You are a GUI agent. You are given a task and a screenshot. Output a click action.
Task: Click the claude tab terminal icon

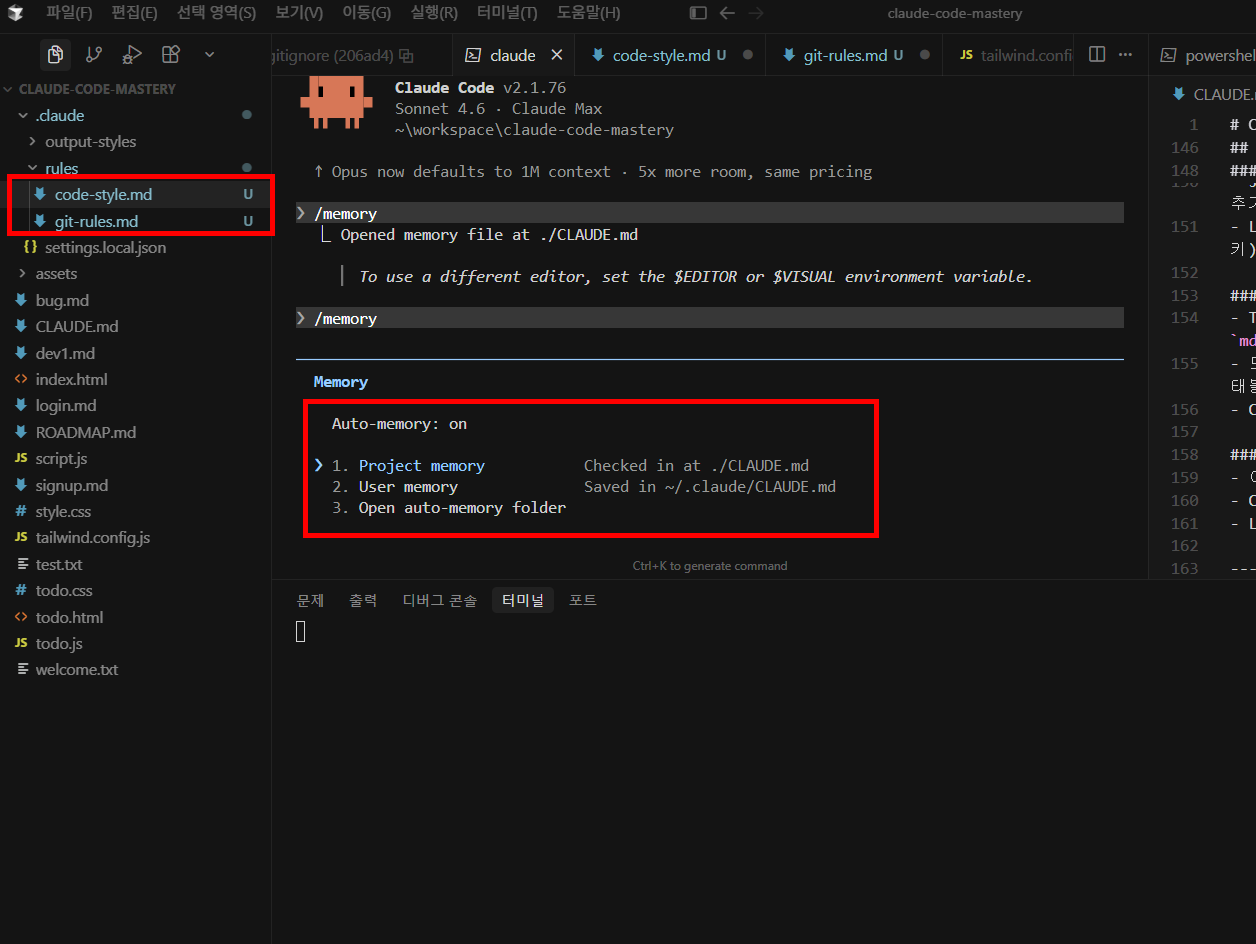click(473, 56)
